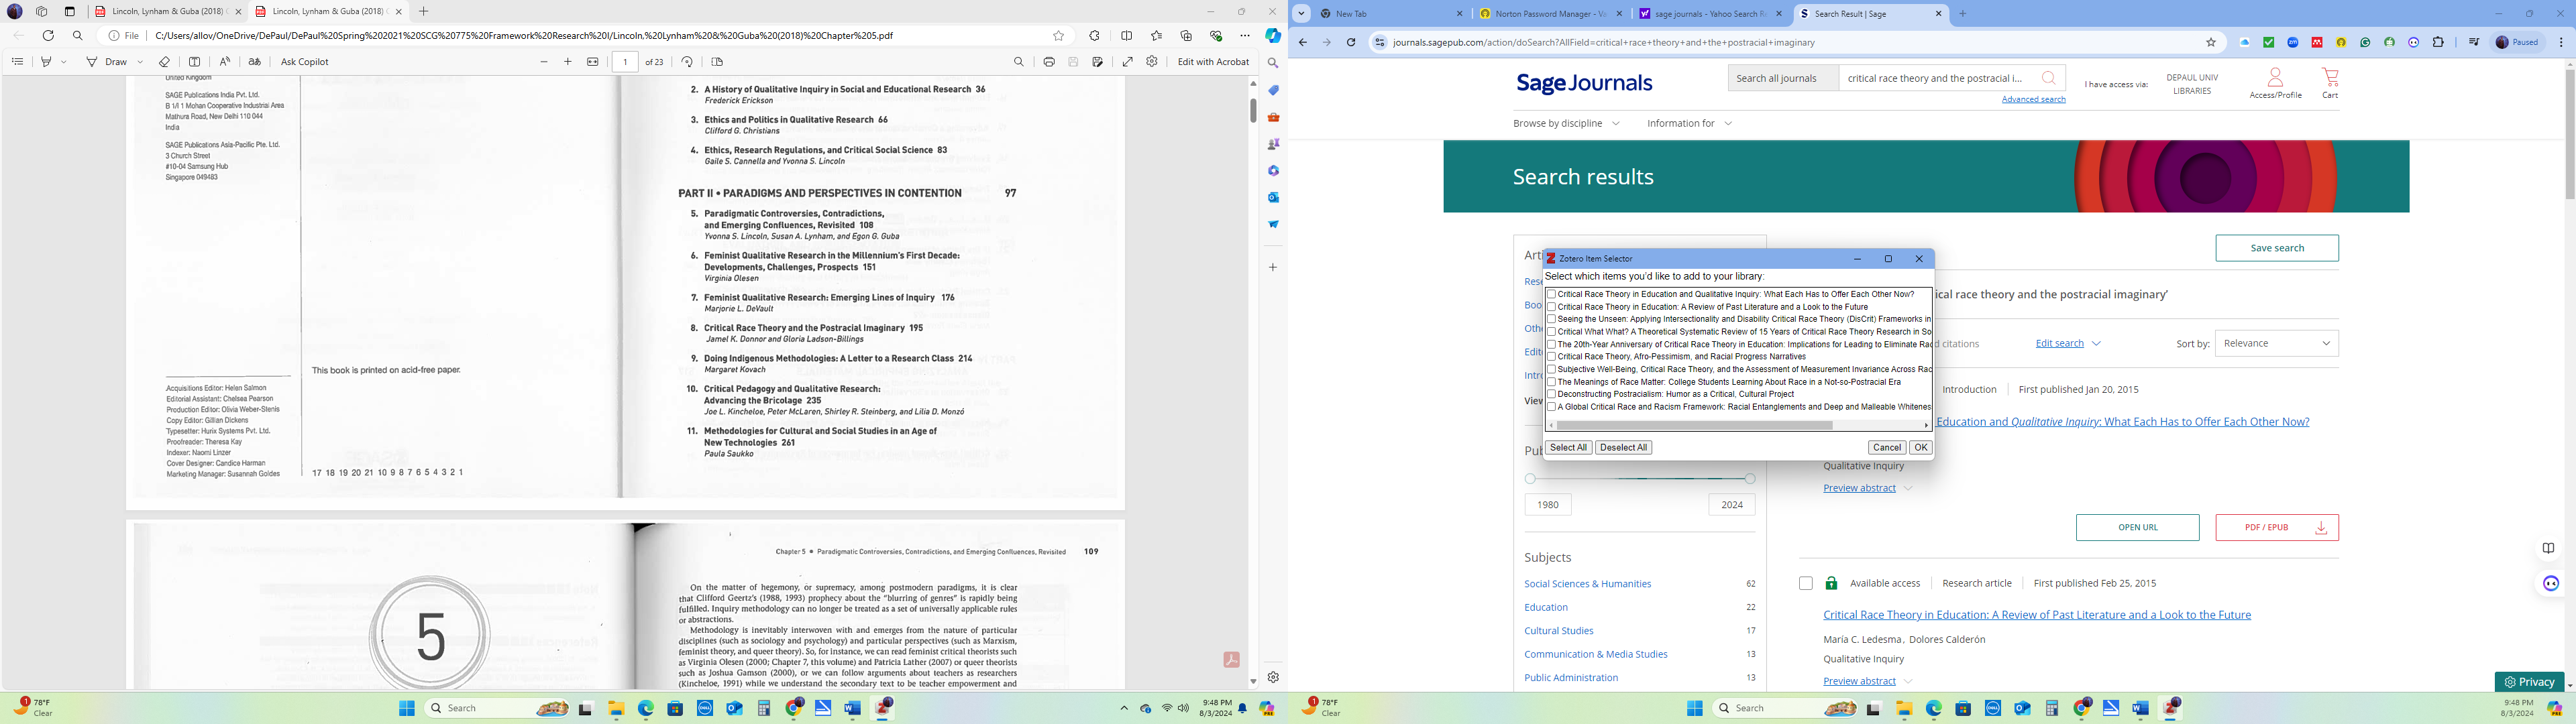Viewport: 2576px width, 724px height.
Task: Expand Preview abstract under Ledesma article
Action: click(x=1867, y=681)
